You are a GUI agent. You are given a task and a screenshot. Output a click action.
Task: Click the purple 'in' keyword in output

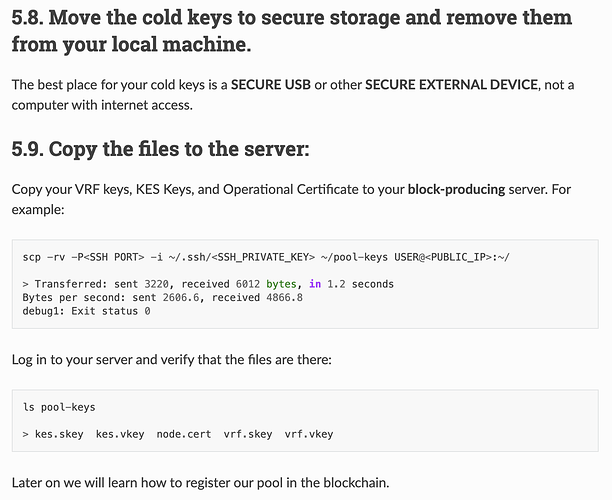315,284
